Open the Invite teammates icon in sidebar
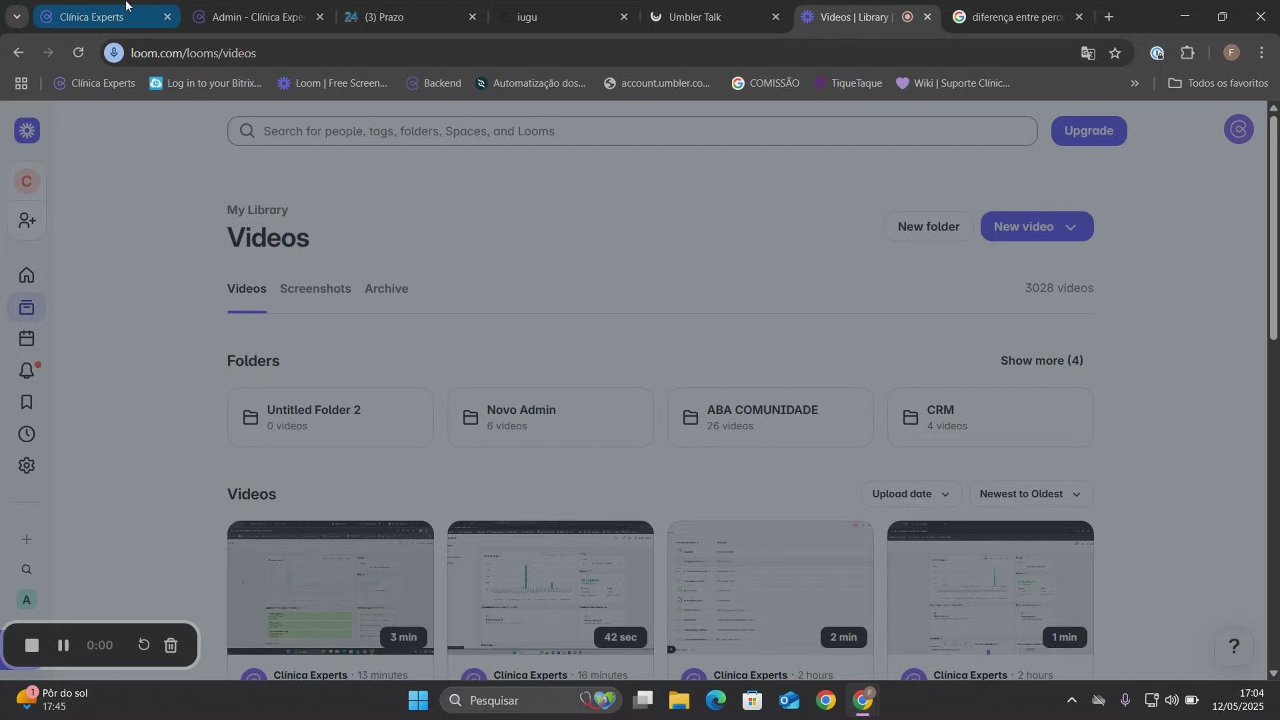 [x=27, y=220]
